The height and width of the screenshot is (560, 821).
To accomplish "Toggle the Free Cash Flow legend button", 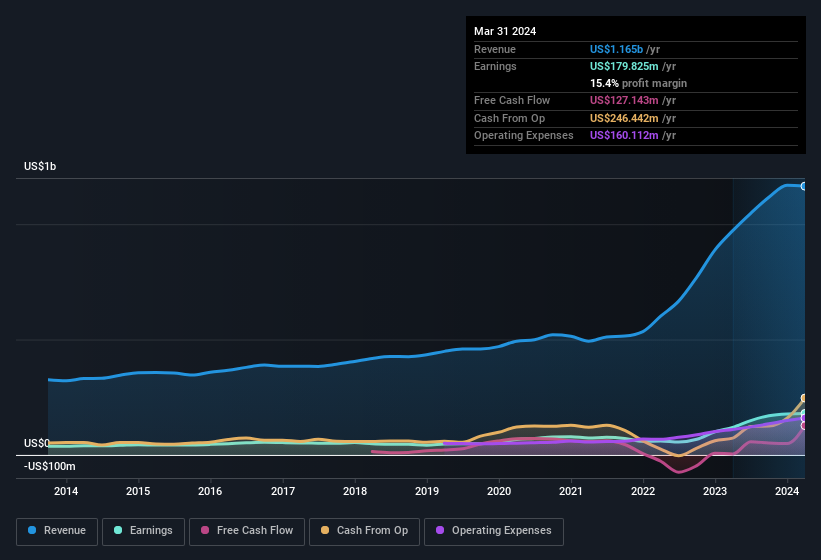I will pyautogui.click(x=247, y=531).
